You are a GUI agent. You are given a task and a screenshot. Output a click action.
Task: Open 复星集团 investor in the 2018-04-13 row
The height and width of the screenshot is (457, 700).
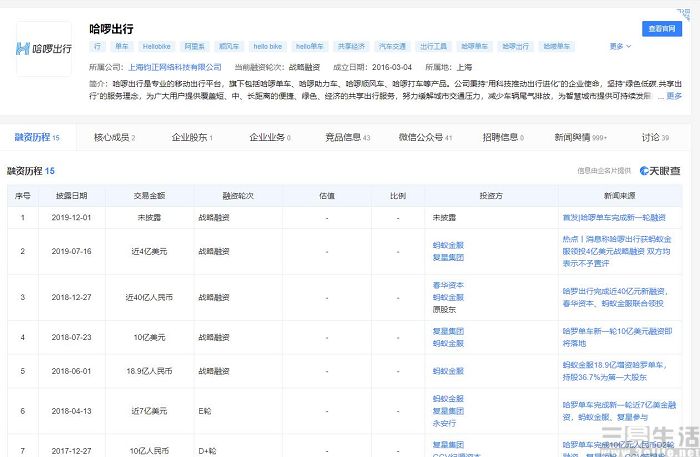(448, 411)
